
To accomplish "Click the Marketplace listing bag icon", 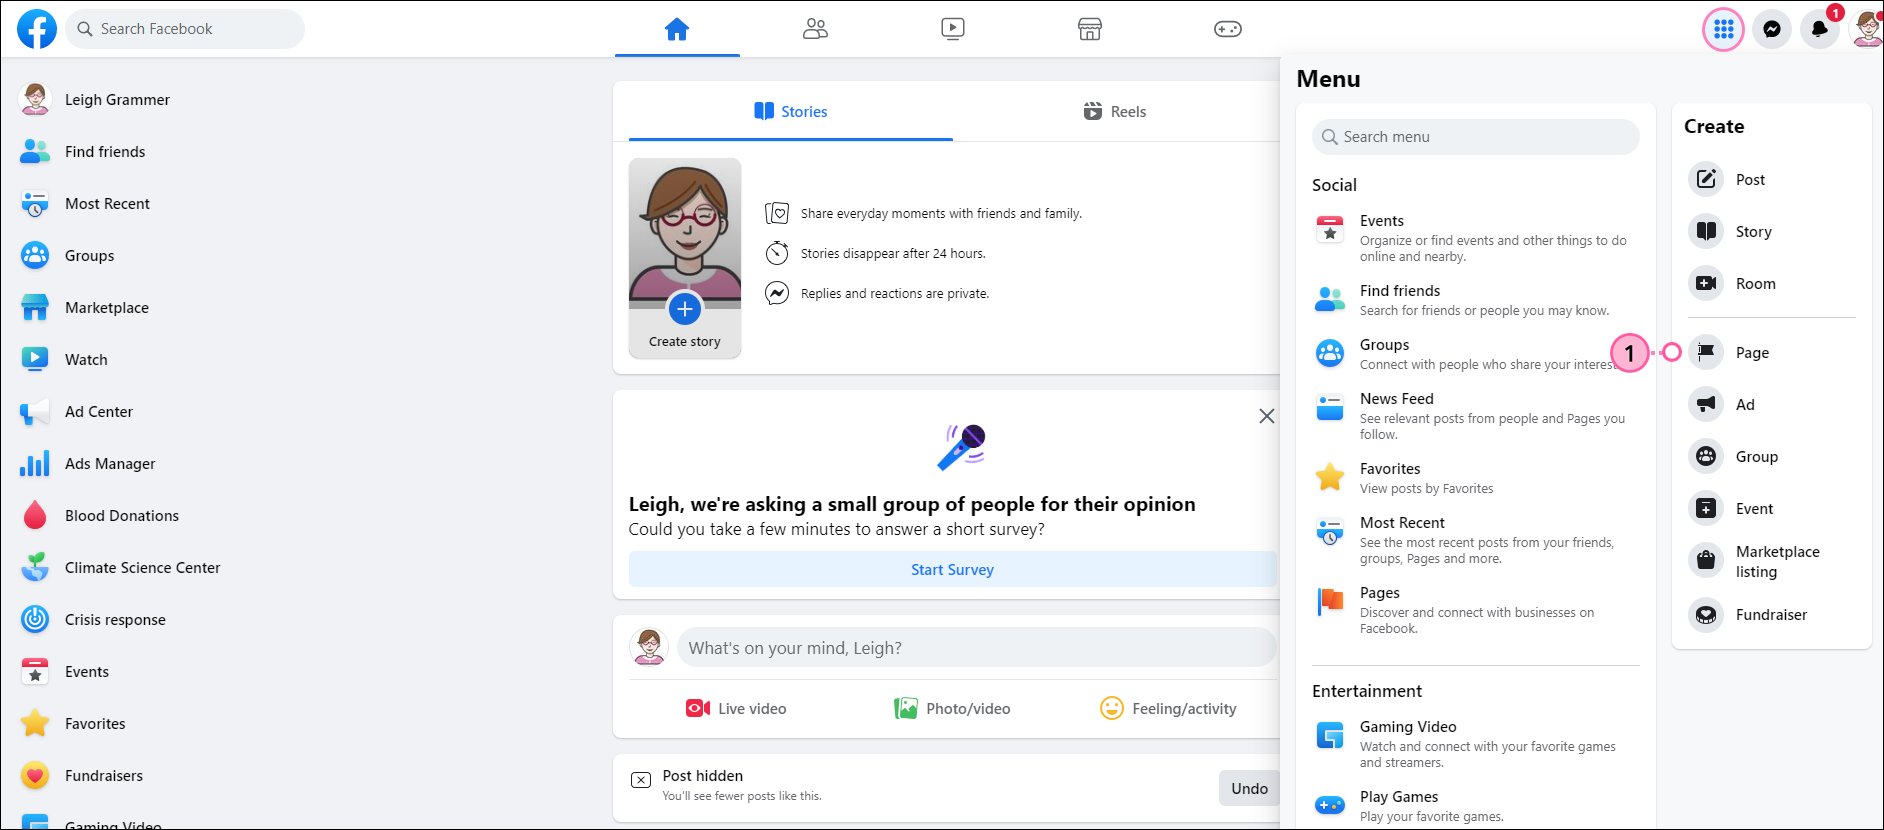I will [x=1706, y=560].
